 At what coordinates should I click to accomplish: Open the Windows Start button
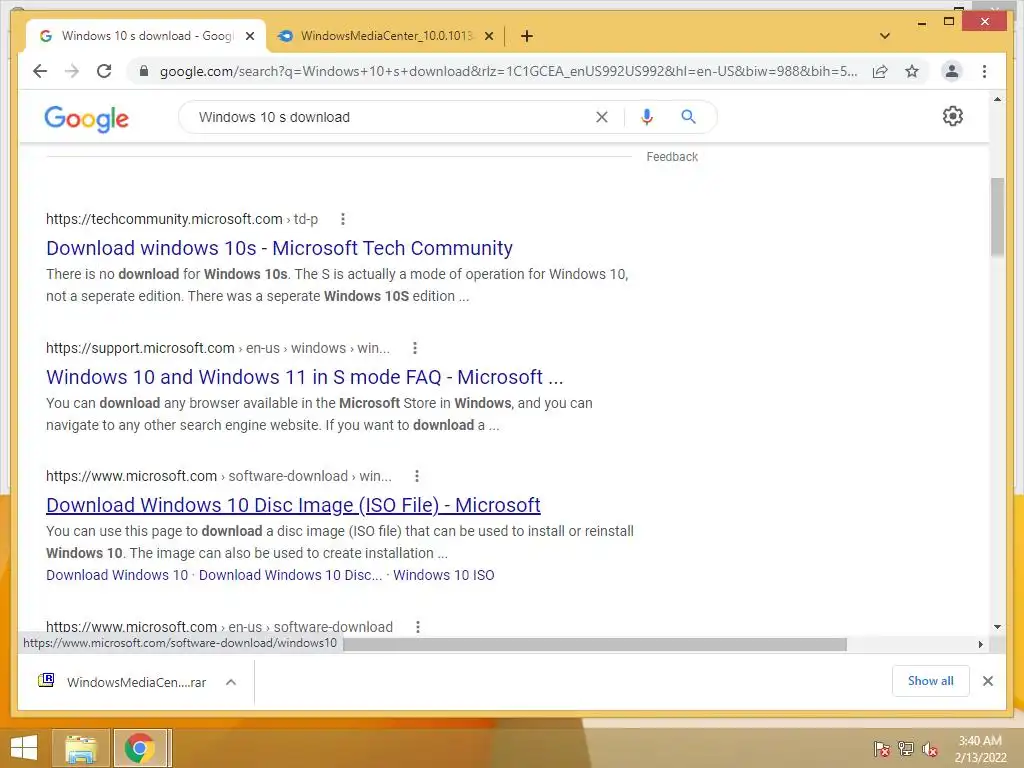(x=24, y=748)
